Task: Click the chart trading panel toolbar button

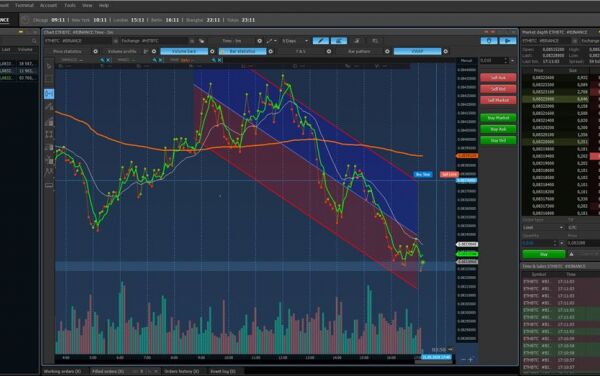Action: pos(339,41)
